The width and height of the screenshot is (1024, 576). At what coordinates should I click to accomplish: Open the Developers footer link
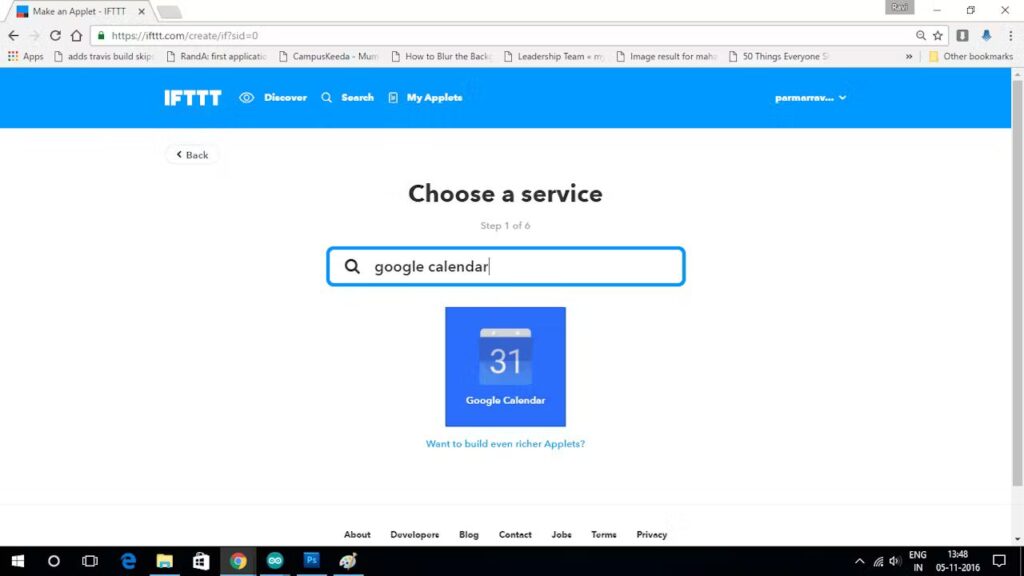point(415,534)
